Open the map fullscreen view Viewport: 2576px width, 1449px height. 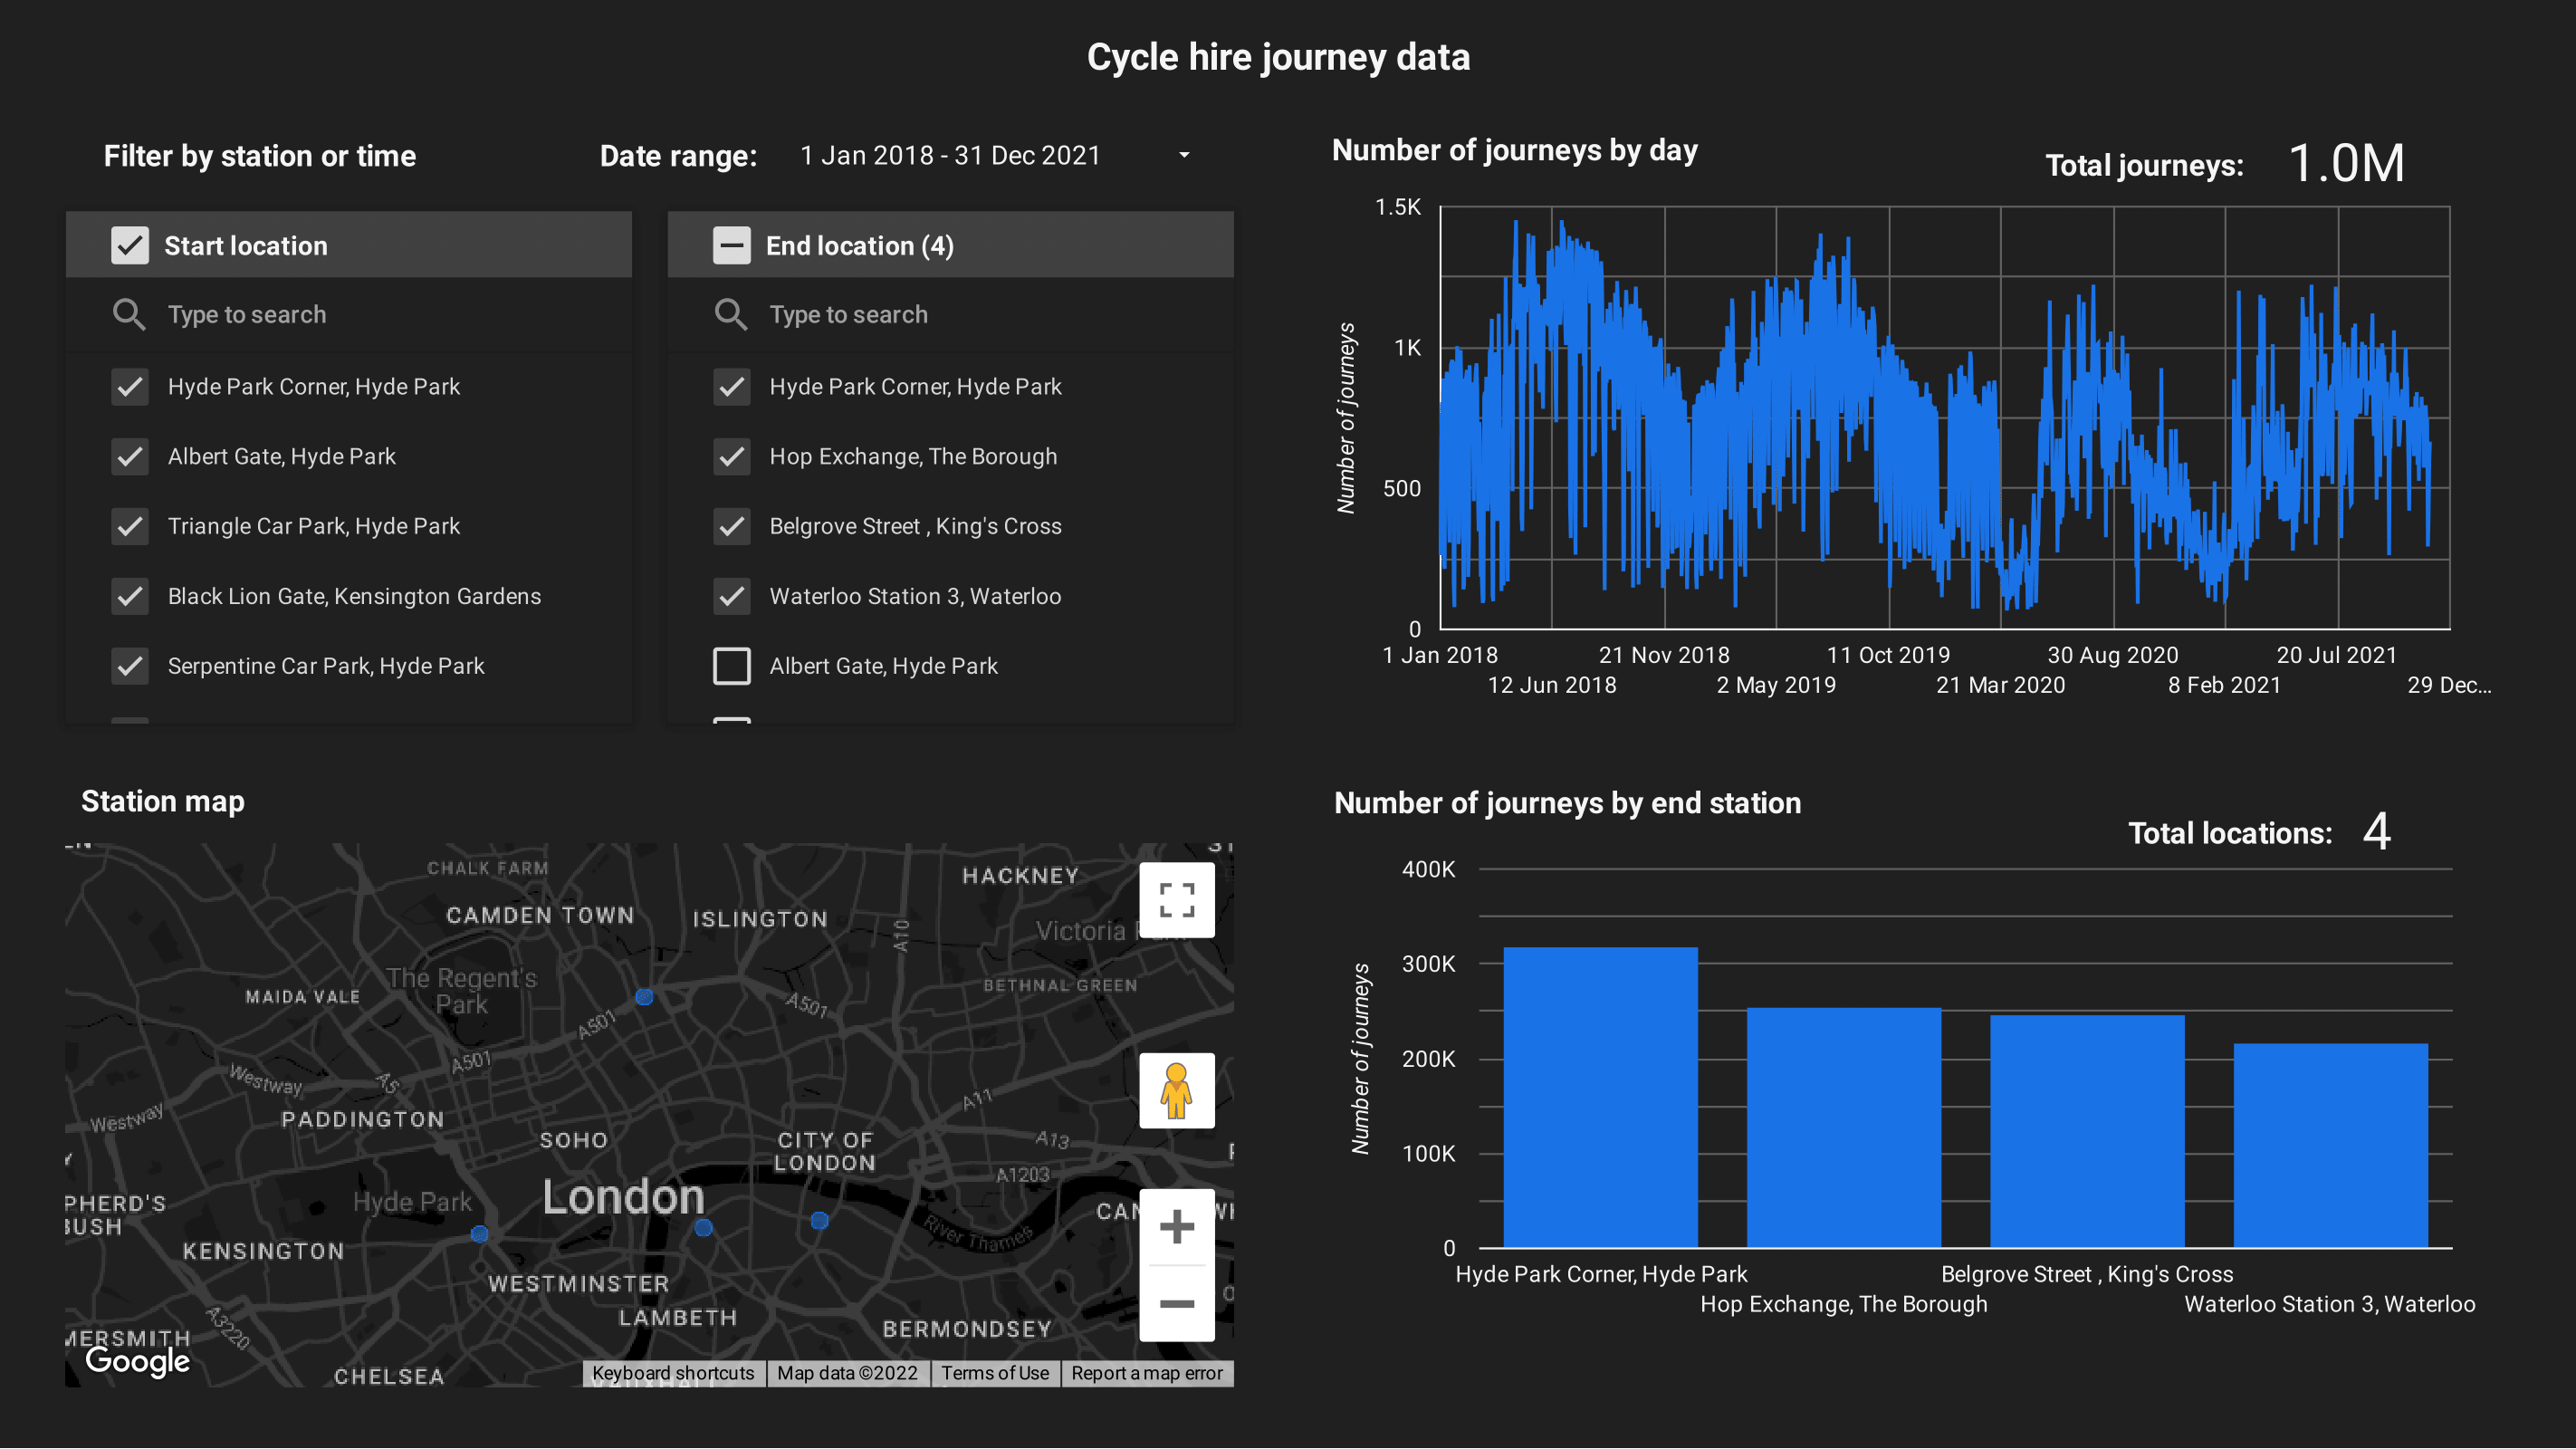[1177, 899]
